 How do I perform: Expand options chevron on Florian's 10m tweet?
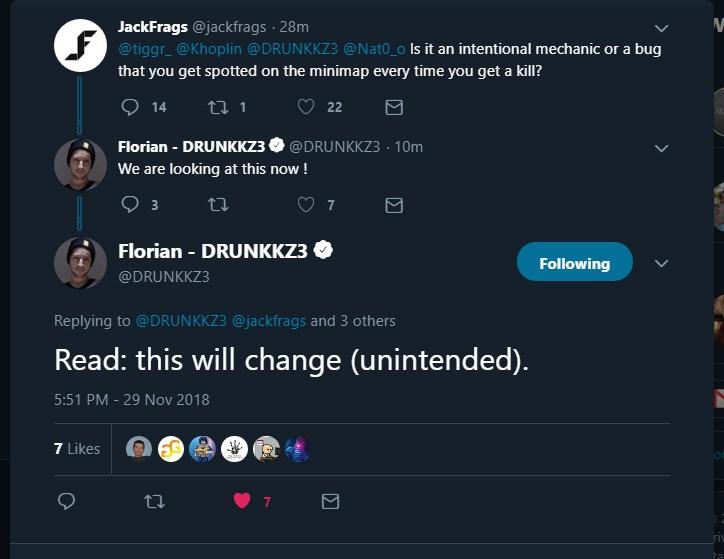pos(661,148)
